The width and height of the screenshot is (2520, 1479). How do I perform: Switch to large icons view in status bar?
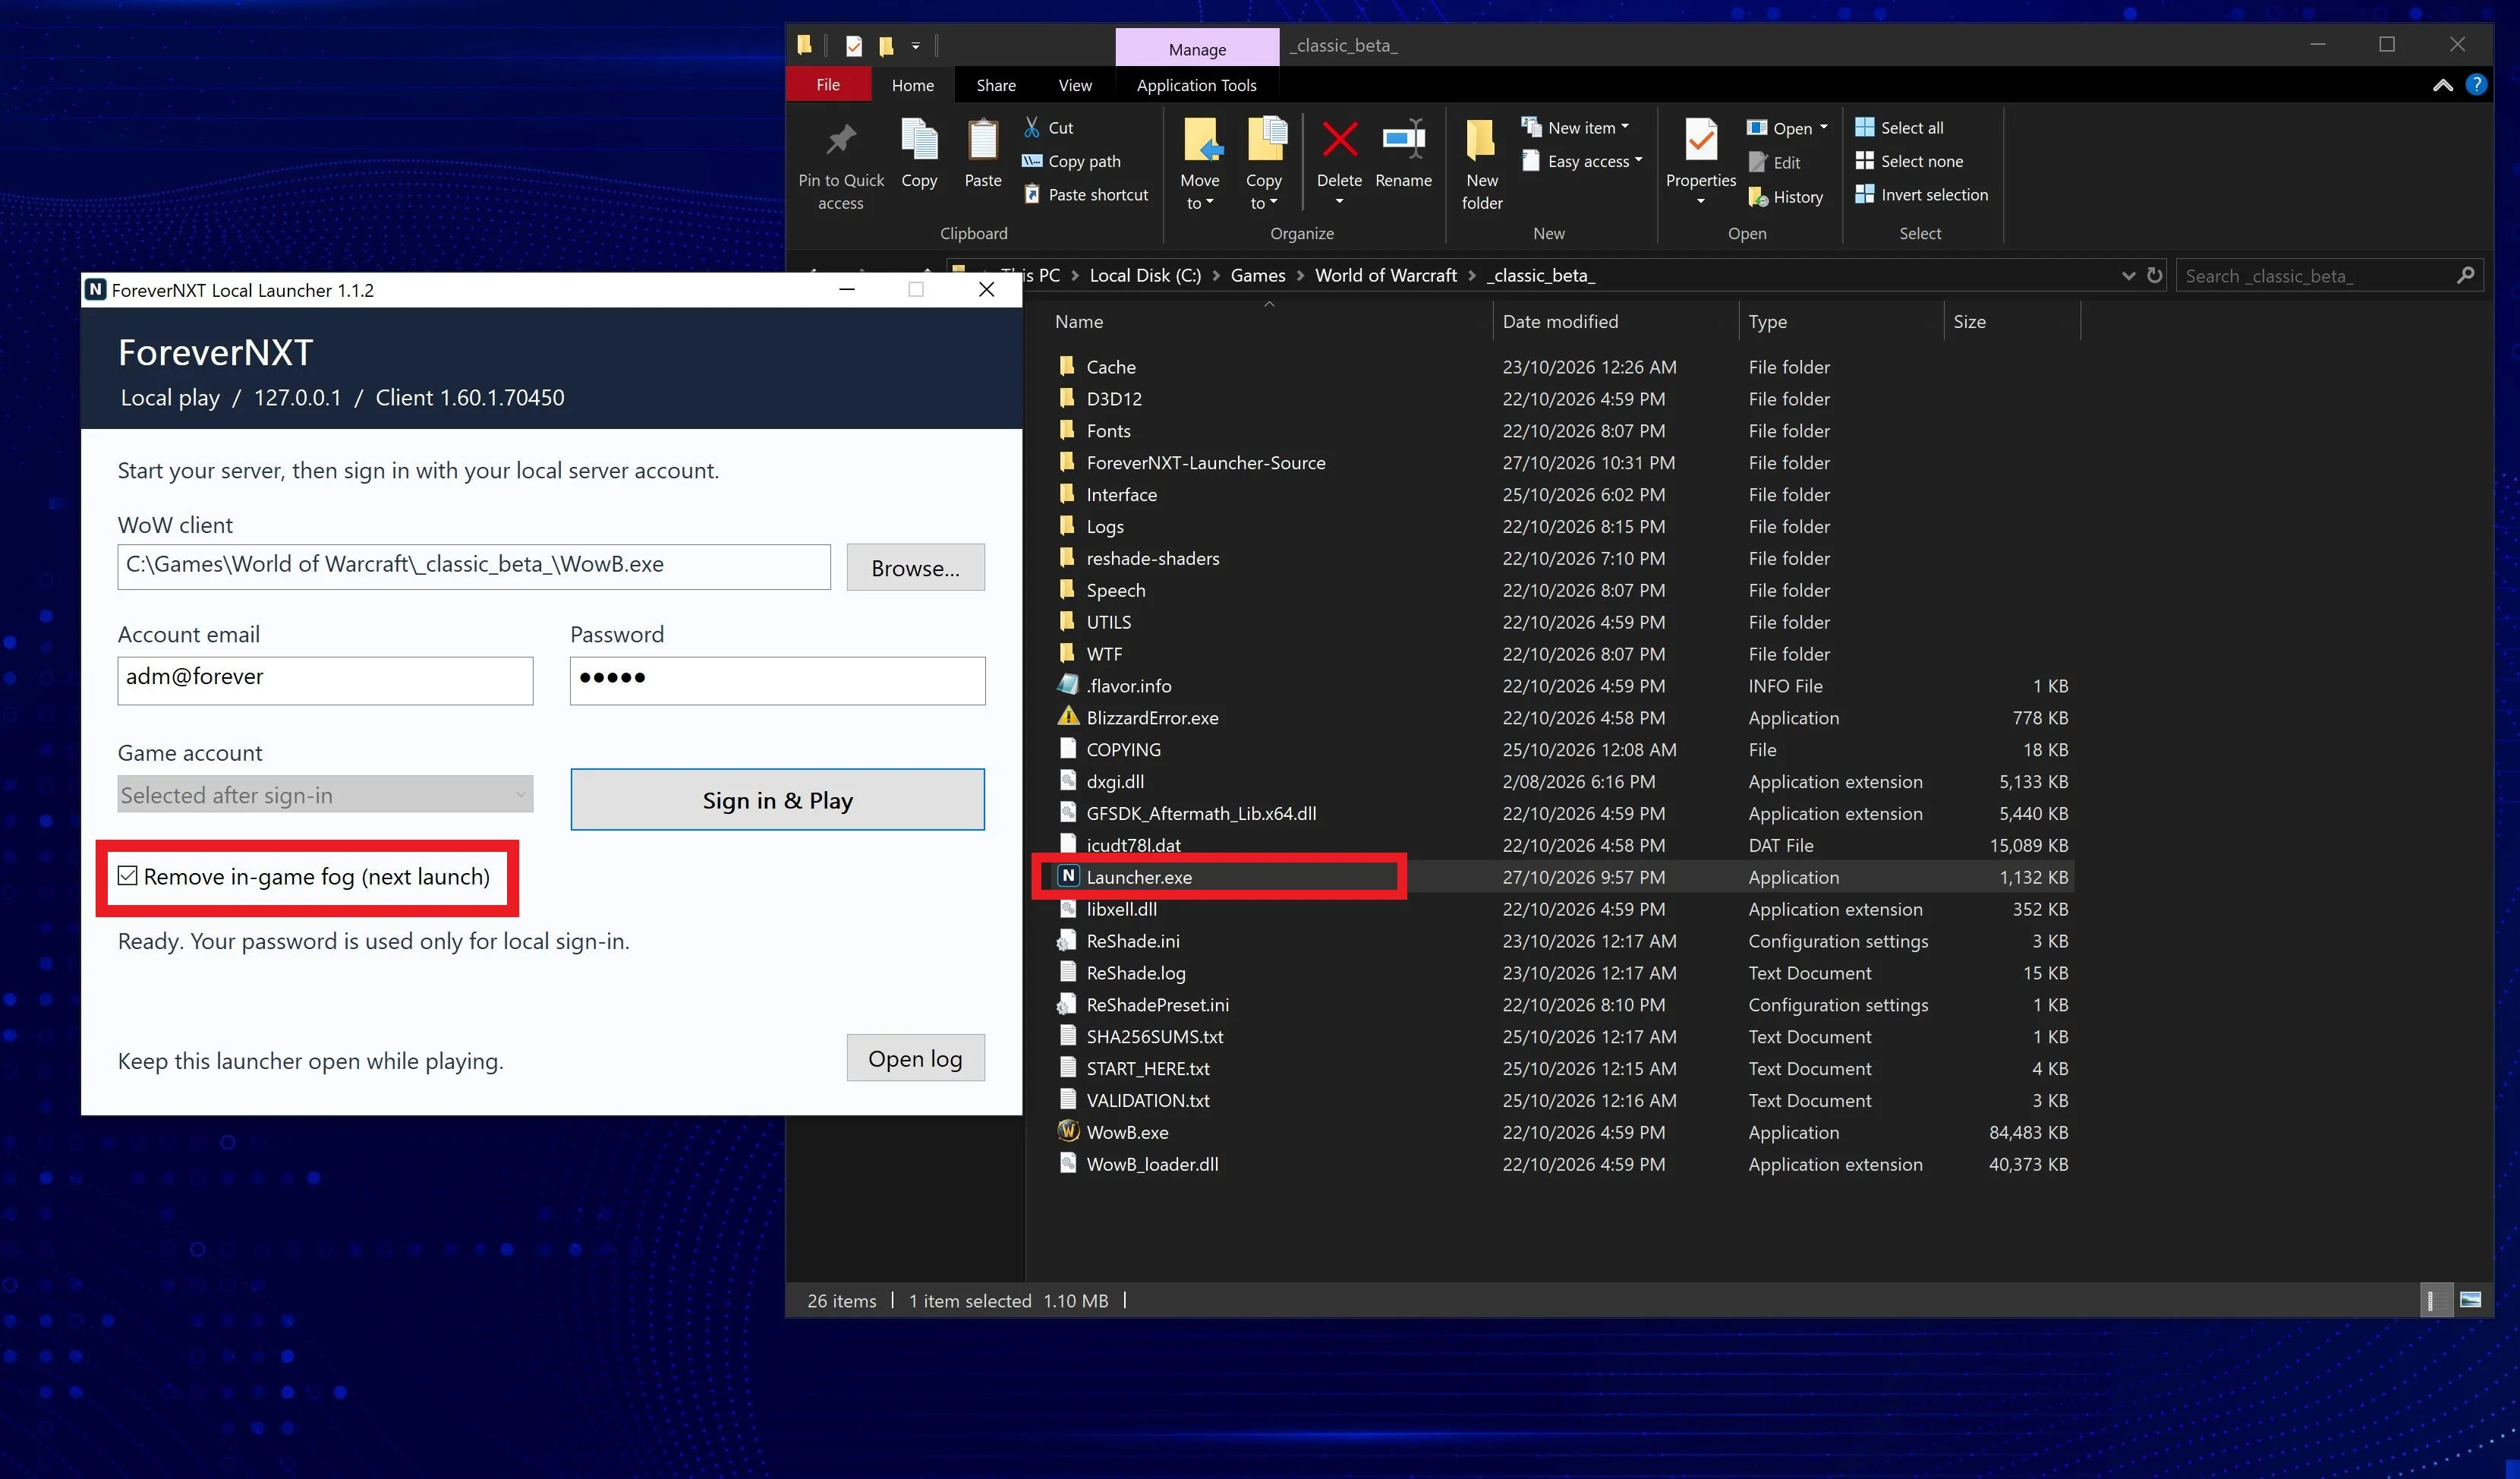tap(2470, 1300)
